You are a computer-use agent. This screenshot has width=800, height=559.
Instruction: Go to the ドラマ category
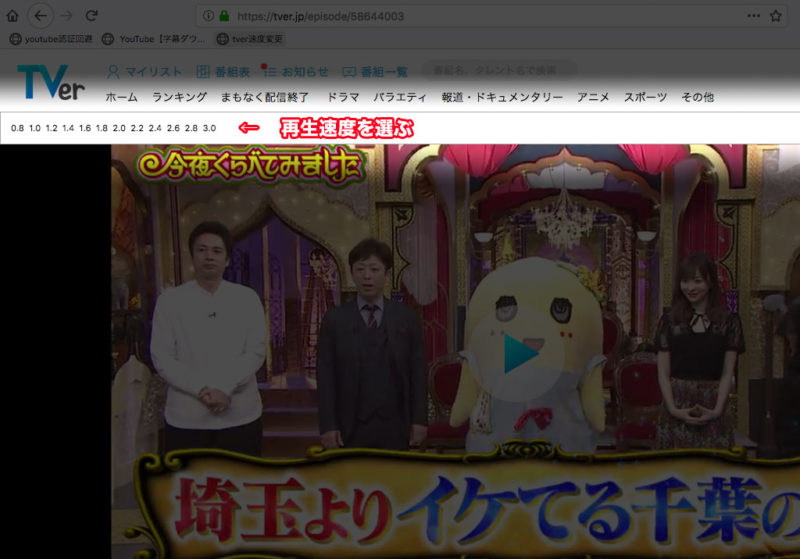(x=343, y=97)
